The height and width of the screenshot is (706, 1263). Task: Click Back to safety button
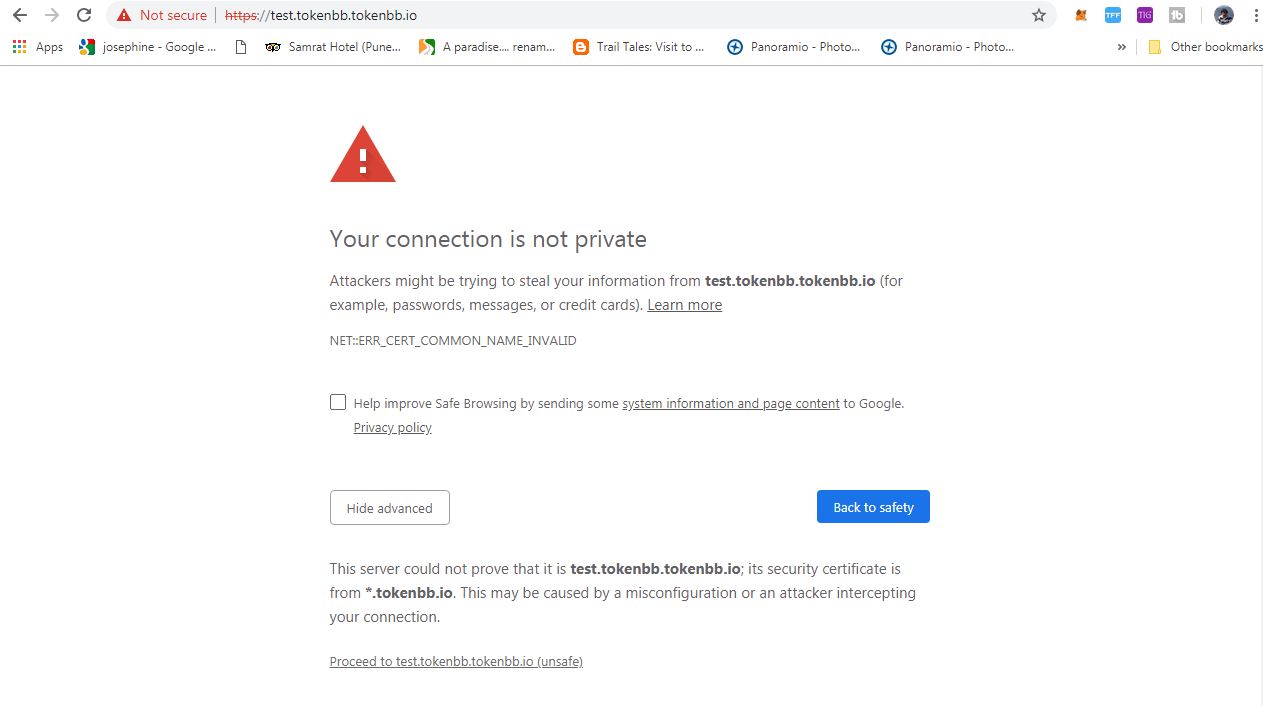click(x=873, y=507)
